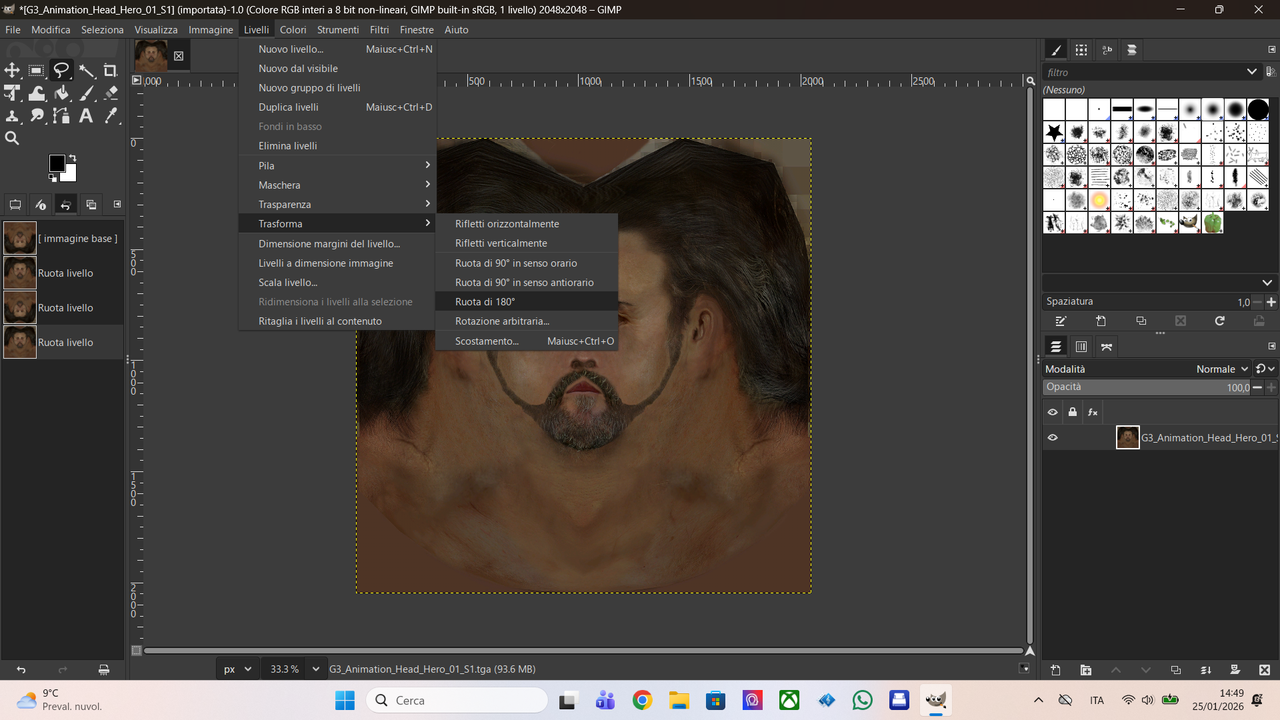Click the fx effects header in layers
The height and width of the screenshot is (720, 1280).
click(x=1093, y=412)
